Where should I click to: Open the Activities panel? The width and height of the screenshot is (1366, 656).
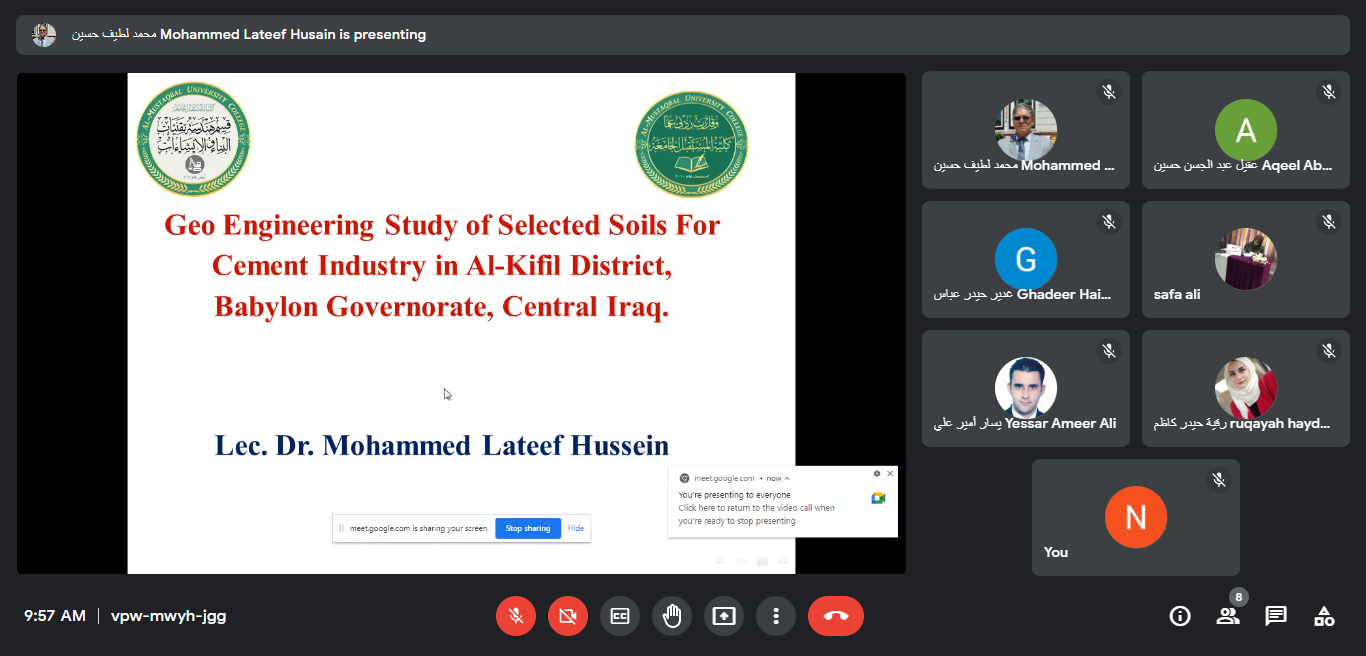pos(1324,616)
